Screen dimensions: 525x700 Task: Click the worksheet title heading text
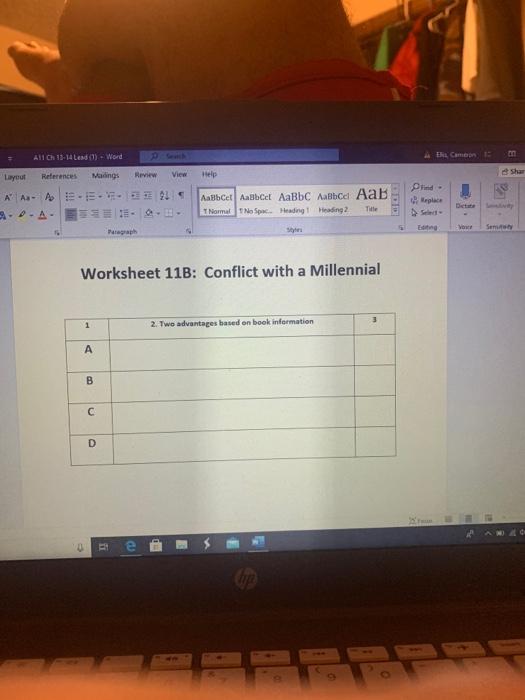(x=230, y=271)
